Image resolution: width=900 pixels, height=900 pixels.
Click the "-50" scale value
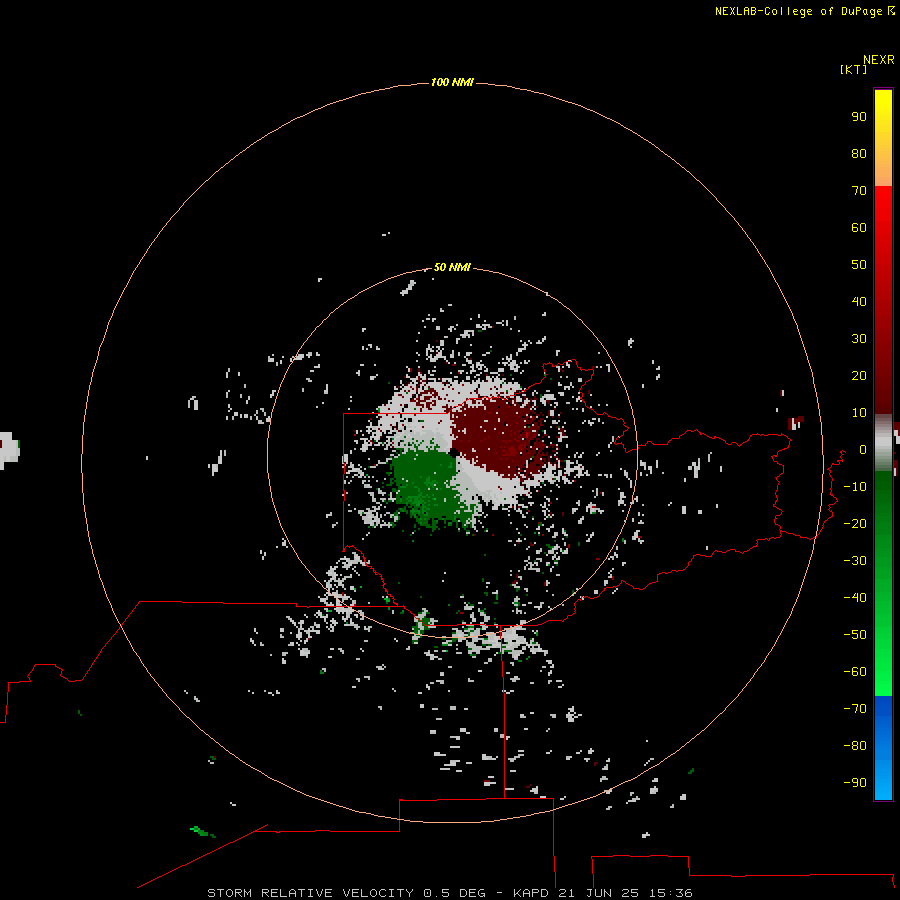pyautogui.click(x=855, y=635)
